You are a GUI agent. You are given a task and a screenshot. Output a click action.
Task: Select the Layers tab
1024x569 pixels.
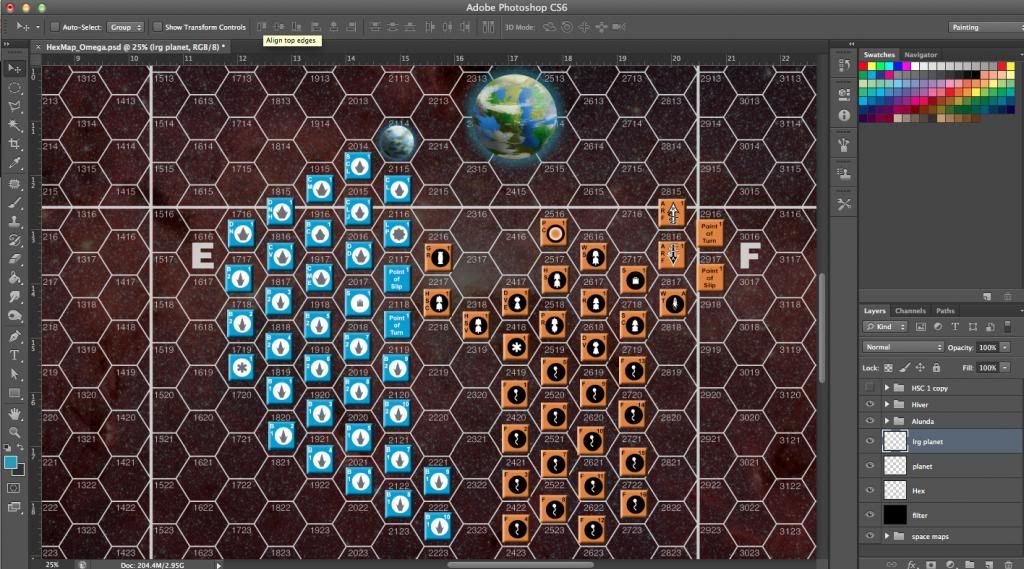click(x=874, y=310)
